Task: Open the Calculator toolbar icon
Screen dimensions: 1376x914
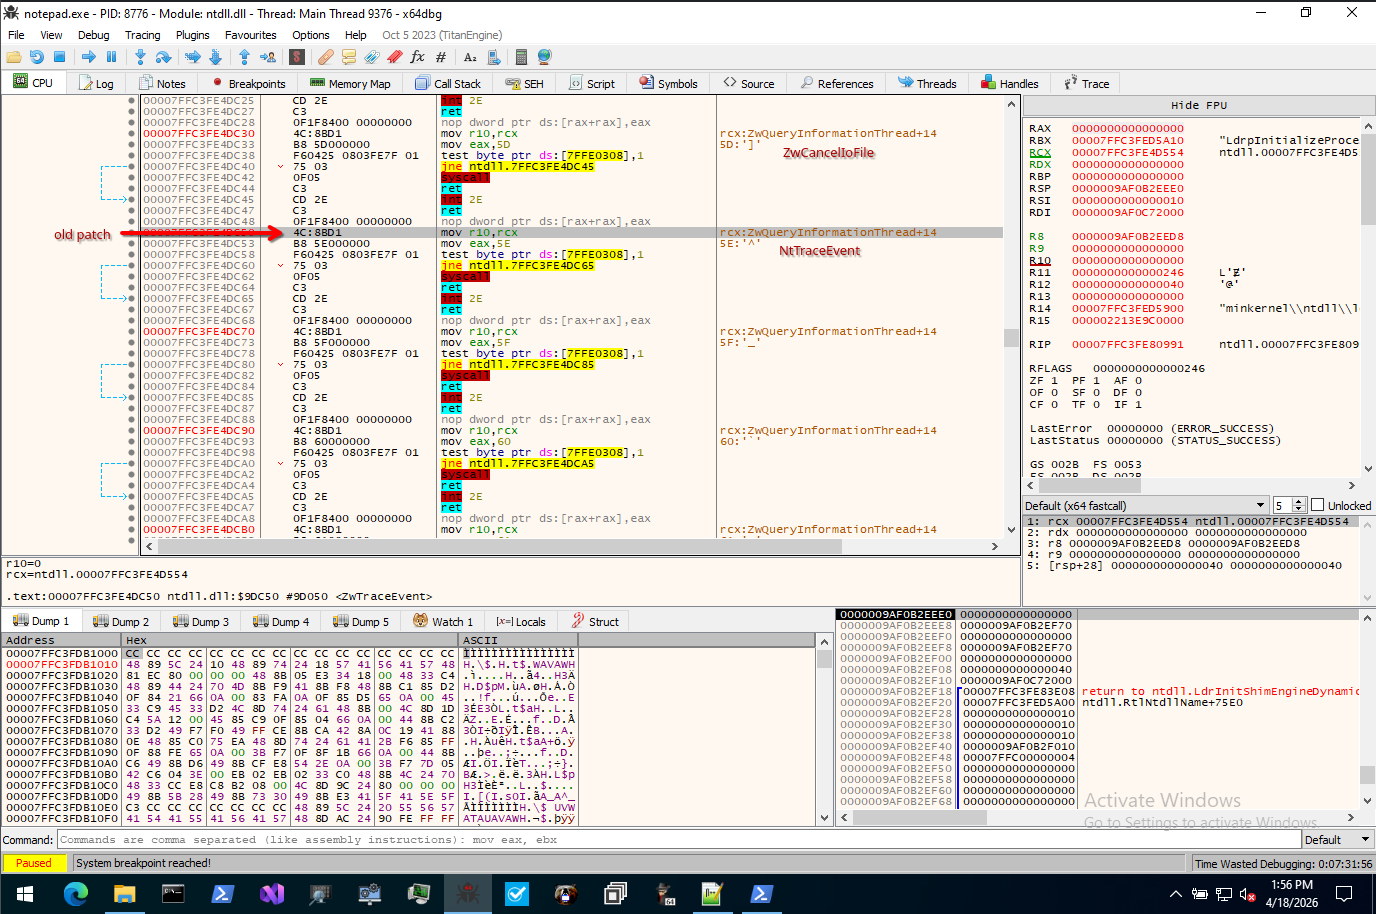Action: pos(520,57)
